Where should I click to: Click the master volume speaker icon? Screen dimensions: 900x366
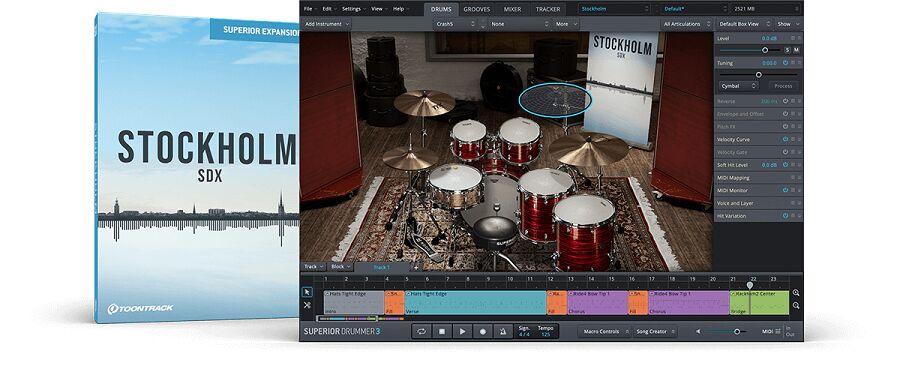(698, 332)
